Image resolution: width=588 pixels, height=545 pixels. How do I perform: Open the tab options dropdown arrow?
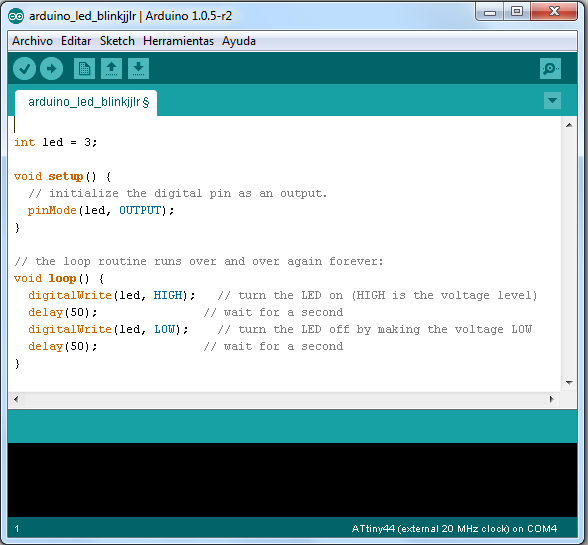[x=552, y=101]
